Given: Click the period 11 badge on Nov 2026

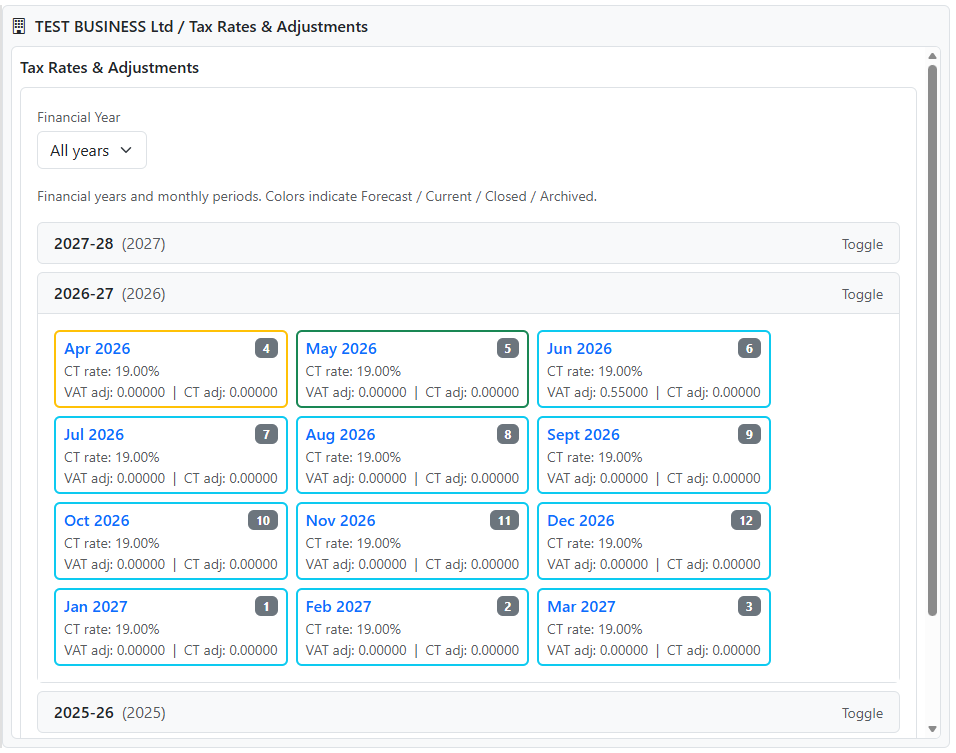Looking at the screenshot, I should [504, 521].
